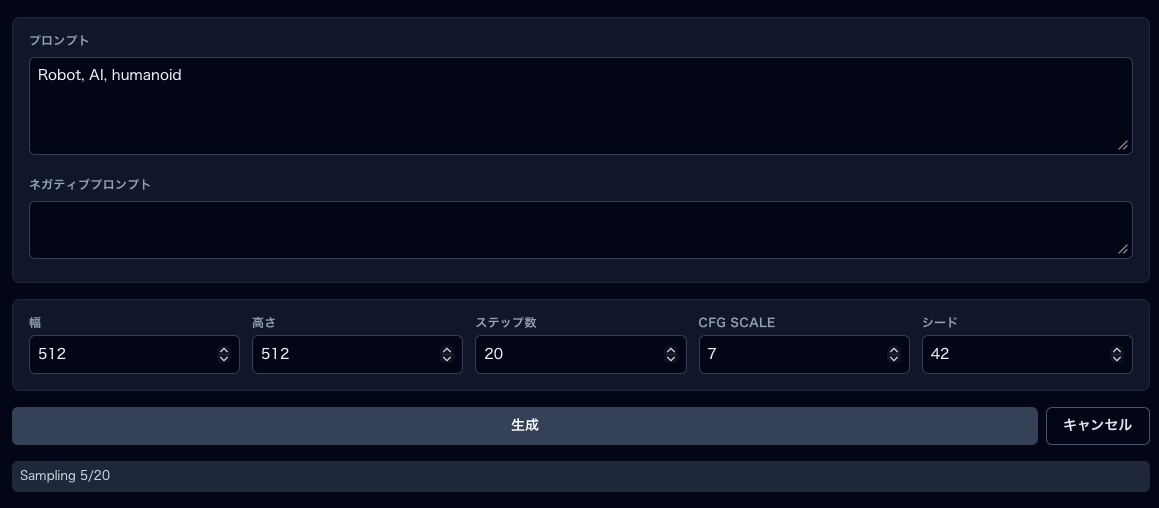The height and width of the screenshot is (508, 1159).
Task: Grab the プロンプト textarea resize handle
Action: [1123, 145]
